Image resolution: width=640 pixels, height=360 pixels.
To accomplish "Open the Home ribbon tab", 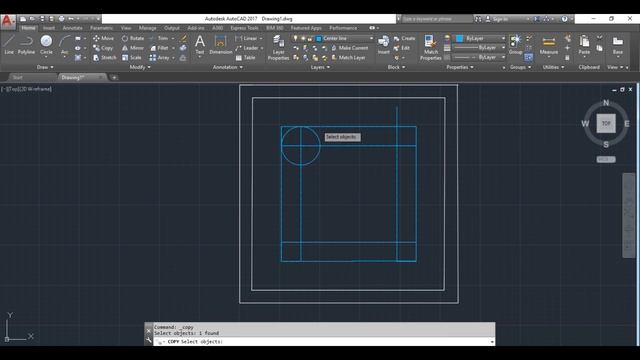I will coord(28,28).
